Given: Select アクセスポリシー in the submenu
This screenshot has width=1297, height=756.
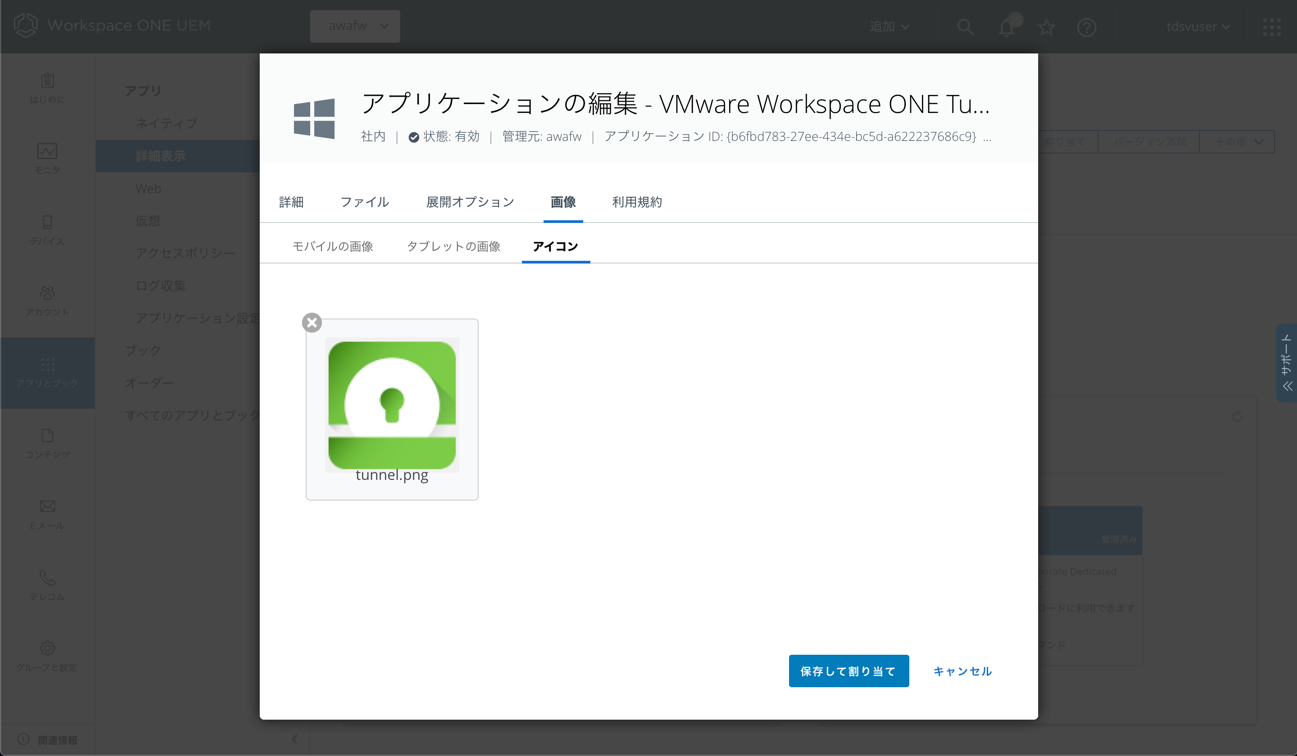Looking at the screenshot, I should [x=185, y=253].
